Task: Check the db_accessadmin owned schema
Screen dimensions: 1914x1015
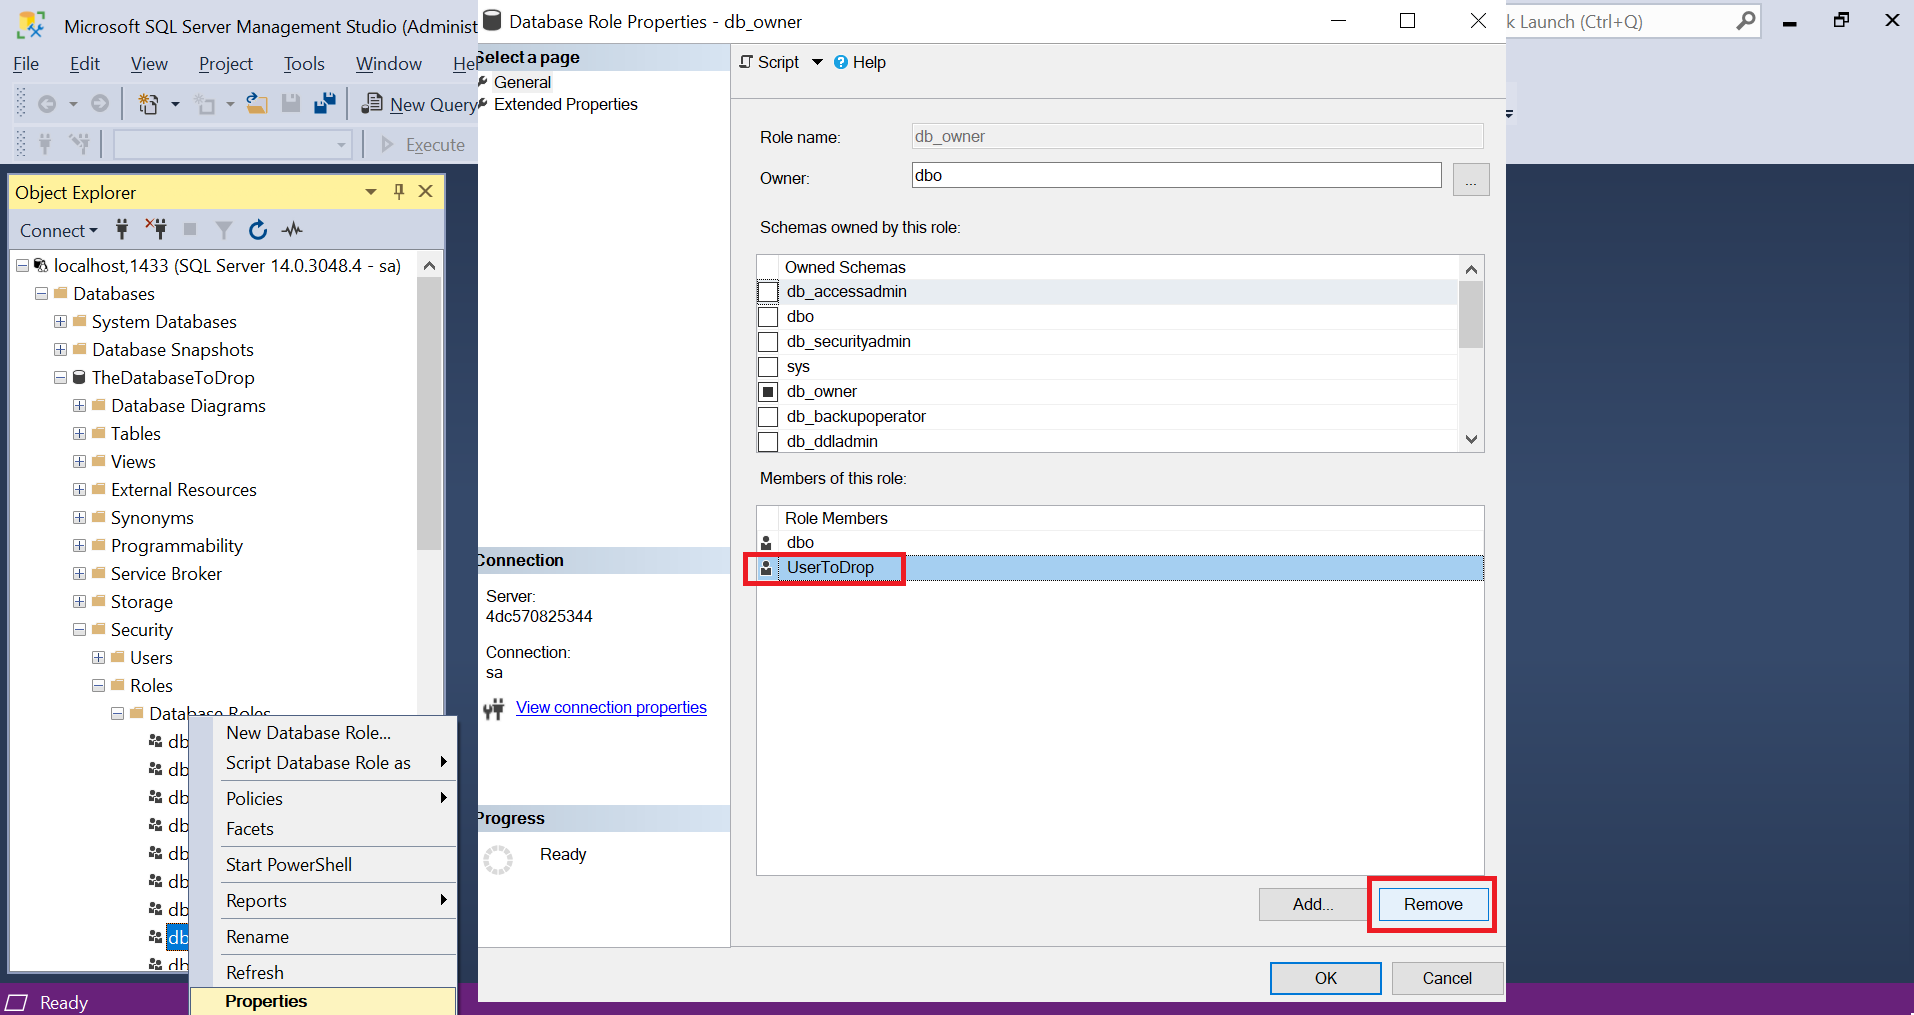Action: click(x=767, y=291)
